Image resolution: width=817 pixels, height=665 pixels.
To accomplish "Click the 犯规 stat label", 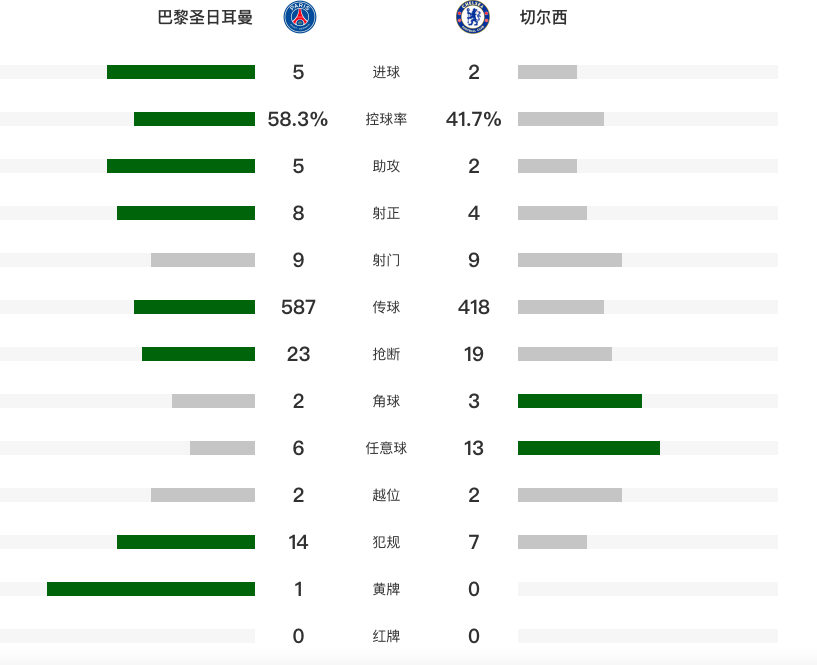I will pos(386,542).
